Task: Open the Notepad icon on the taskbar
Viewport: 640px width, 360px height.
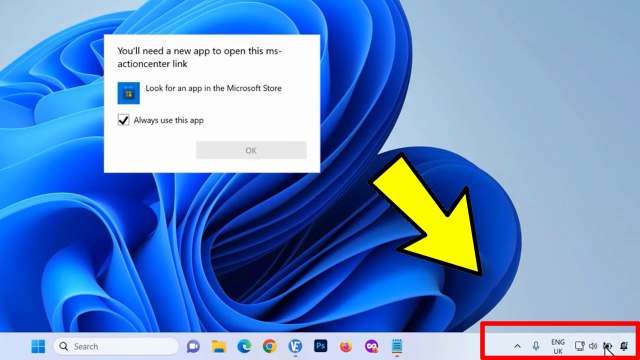Action: (397, 347)
